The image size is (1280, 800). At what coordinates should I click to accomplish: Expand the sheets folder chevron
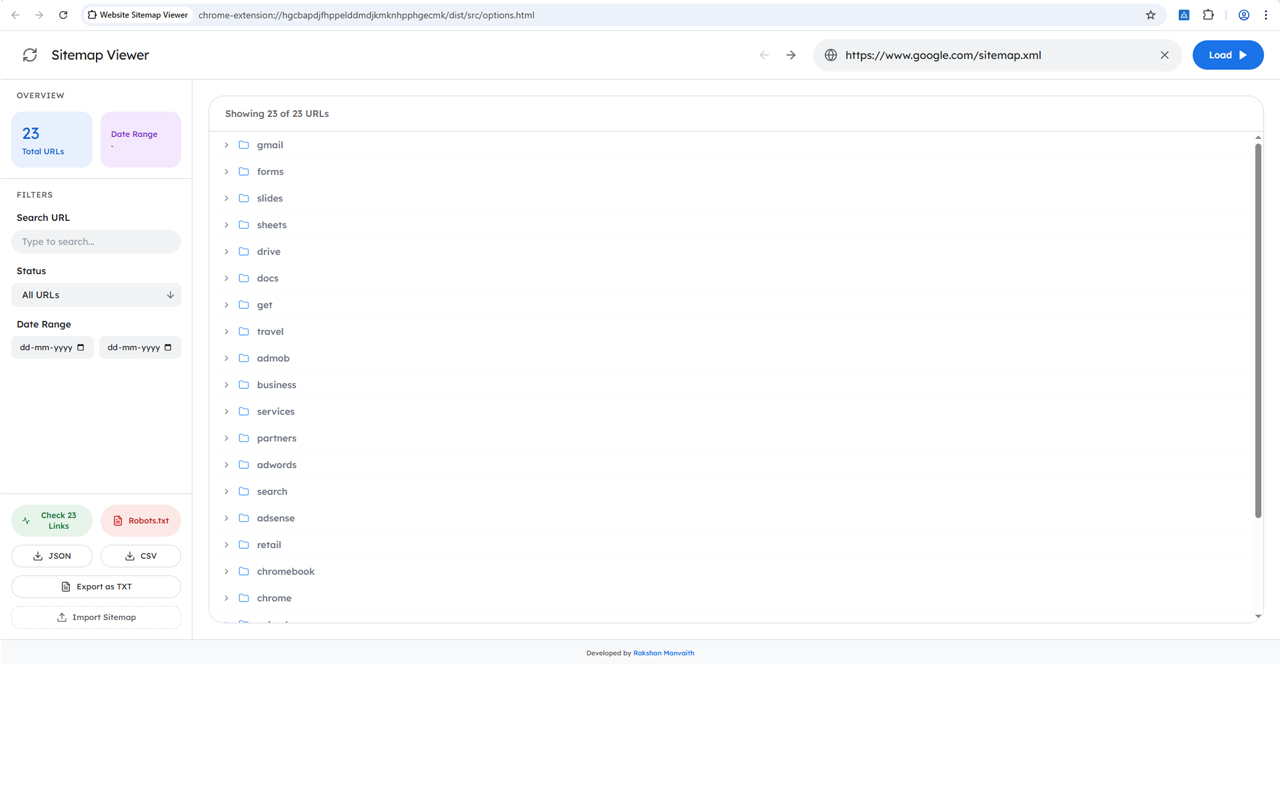pos(226,225)
